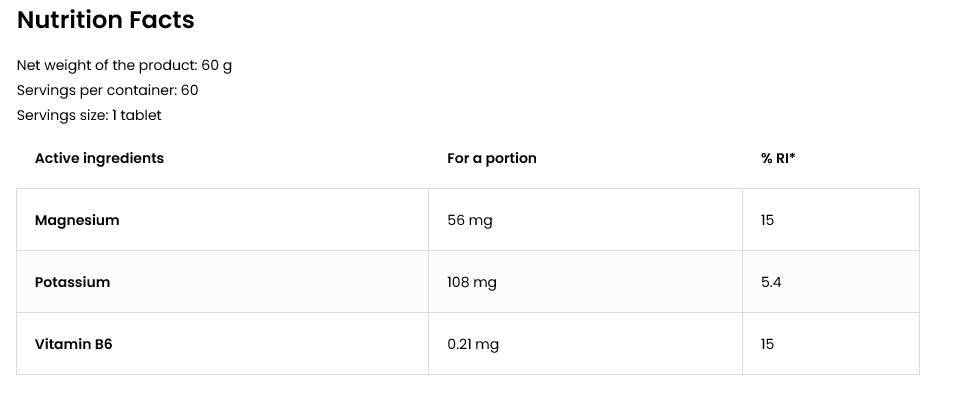
Task: Click the % RI* column header
Action: [x=778, y=158]
